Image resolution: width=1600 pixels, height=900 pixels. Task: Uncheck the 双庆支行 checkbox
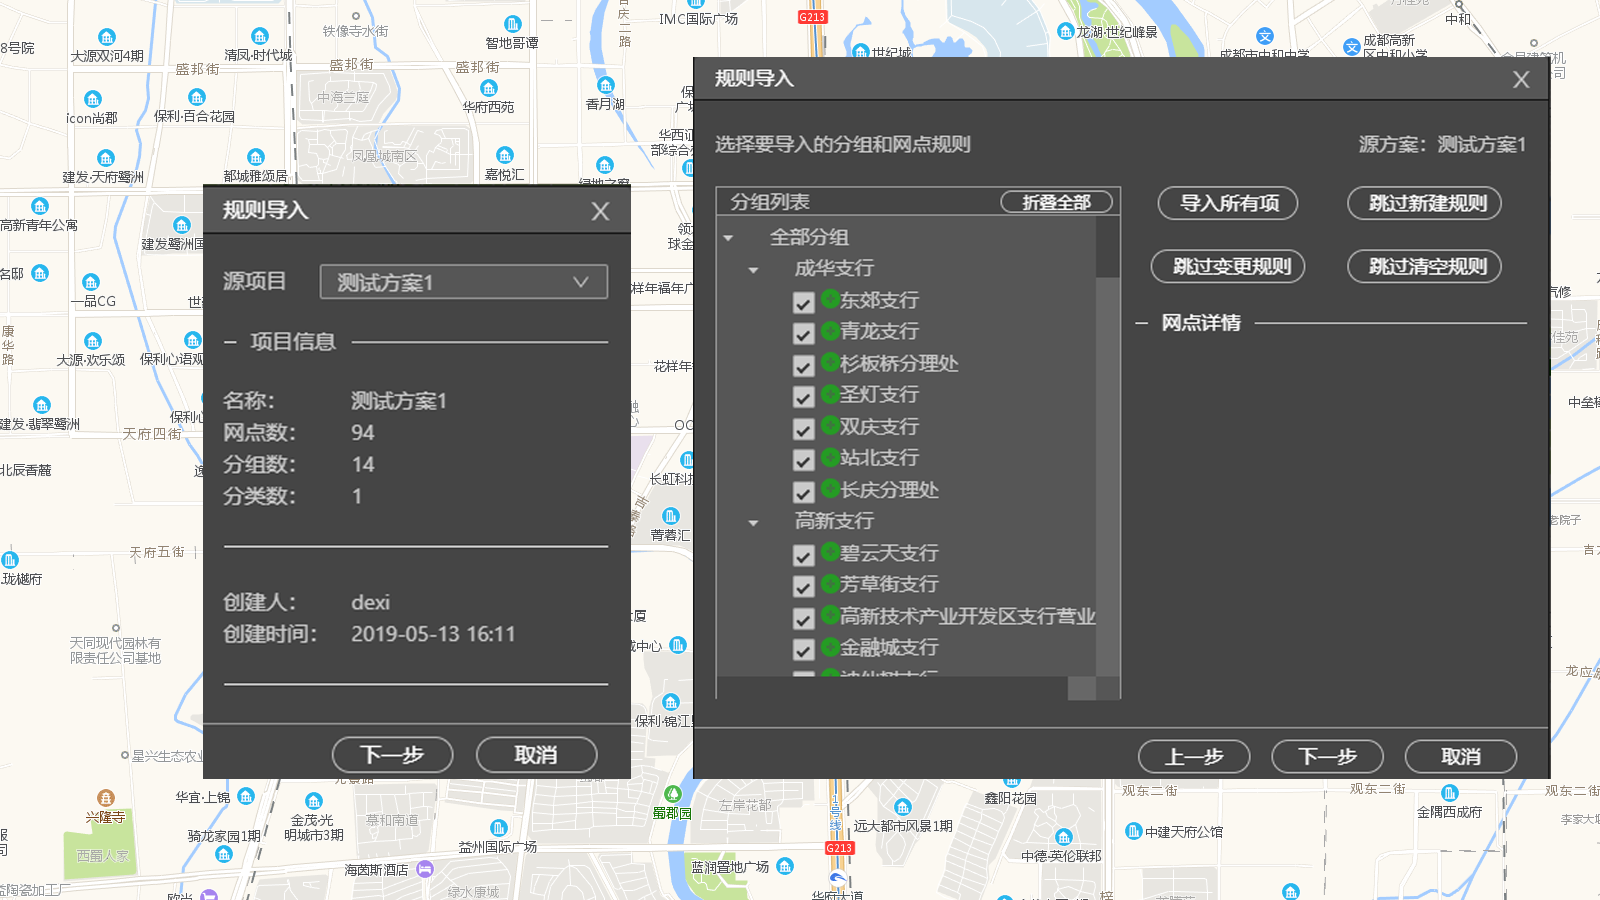point(803,429)
